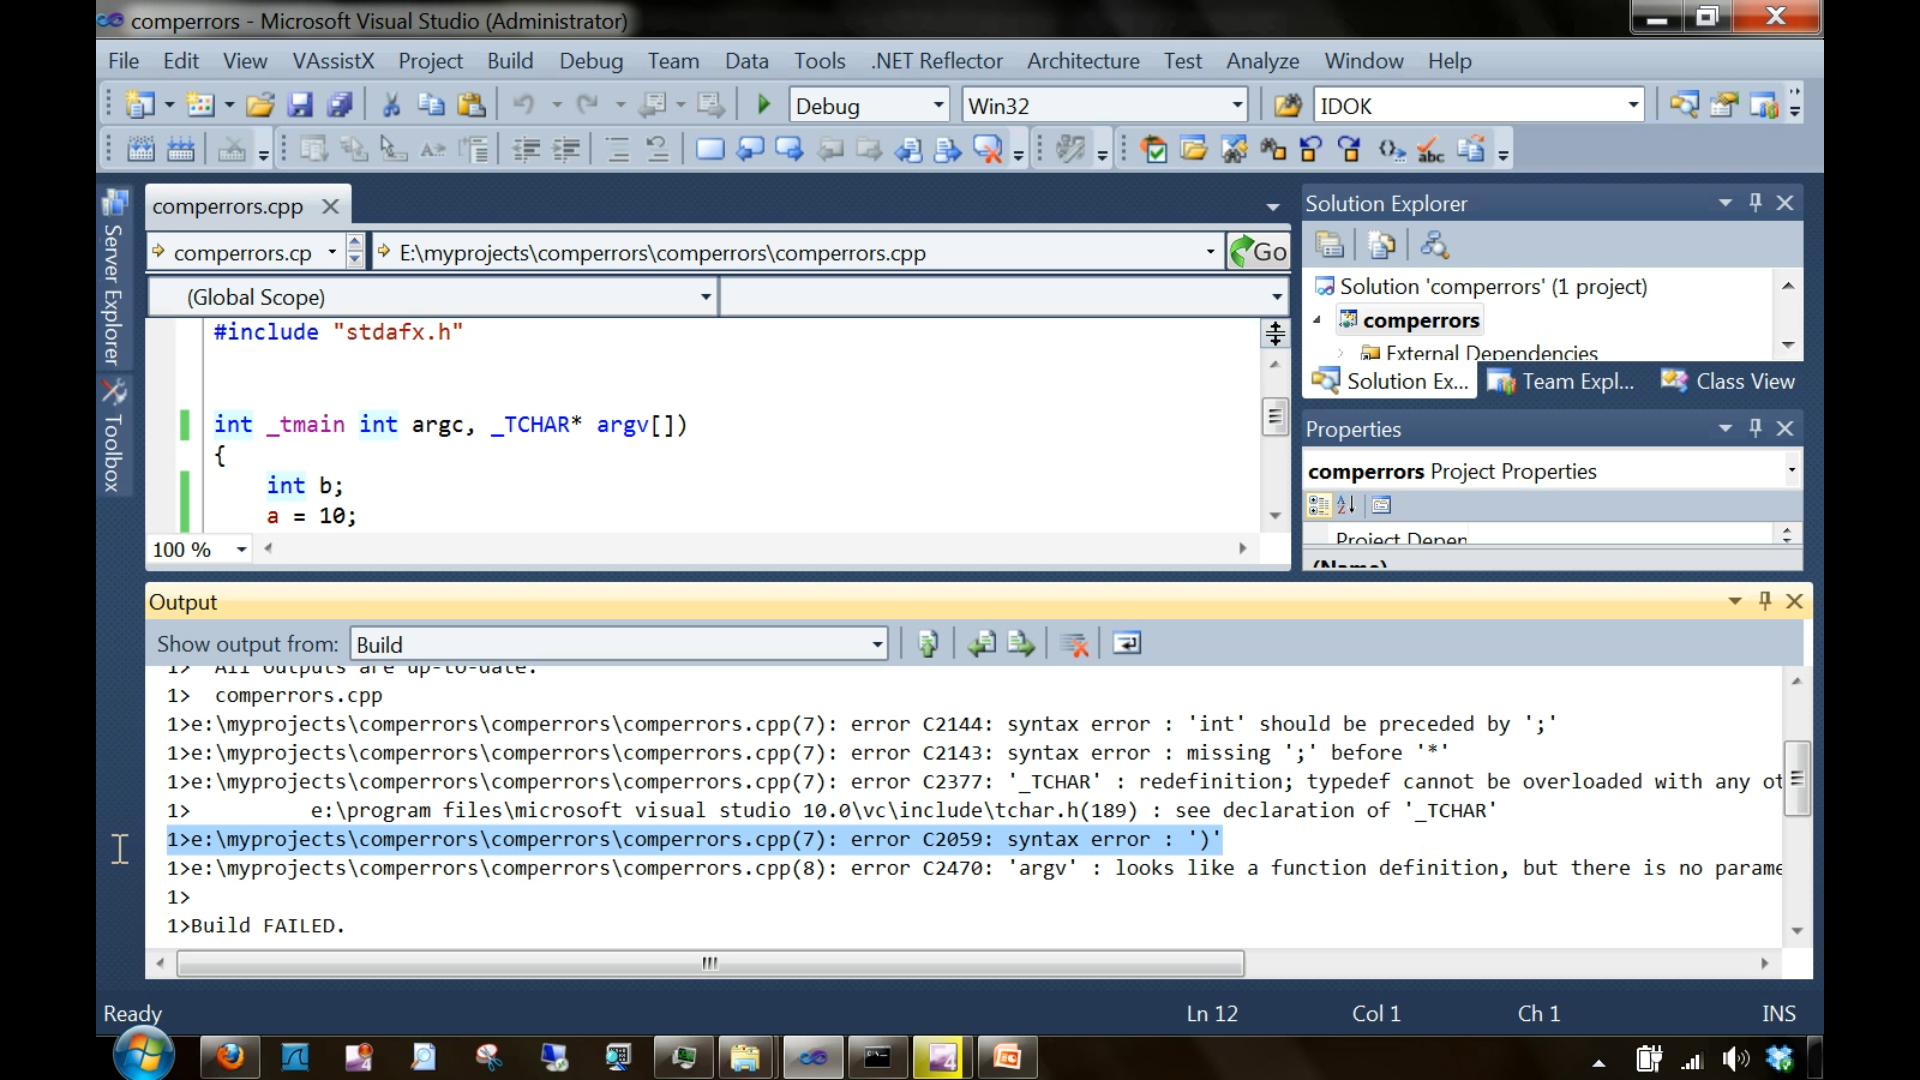The image size is (1920, 1080).
Task: Switch to the Class View tab
Action: point(1727,382)
